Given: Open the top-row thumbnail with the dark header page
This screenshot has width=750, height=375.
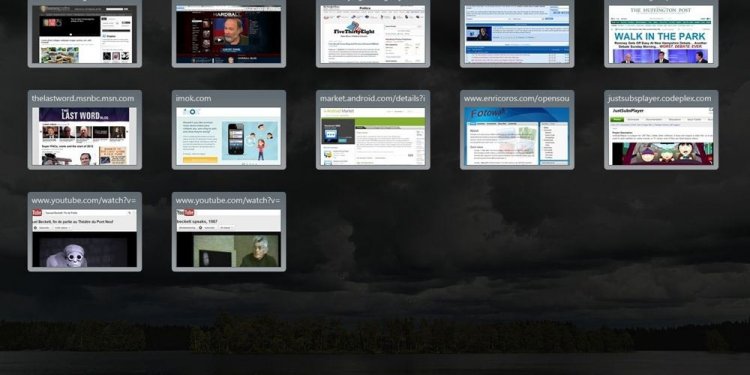Looking at the screenshot, I should [85, 34].
